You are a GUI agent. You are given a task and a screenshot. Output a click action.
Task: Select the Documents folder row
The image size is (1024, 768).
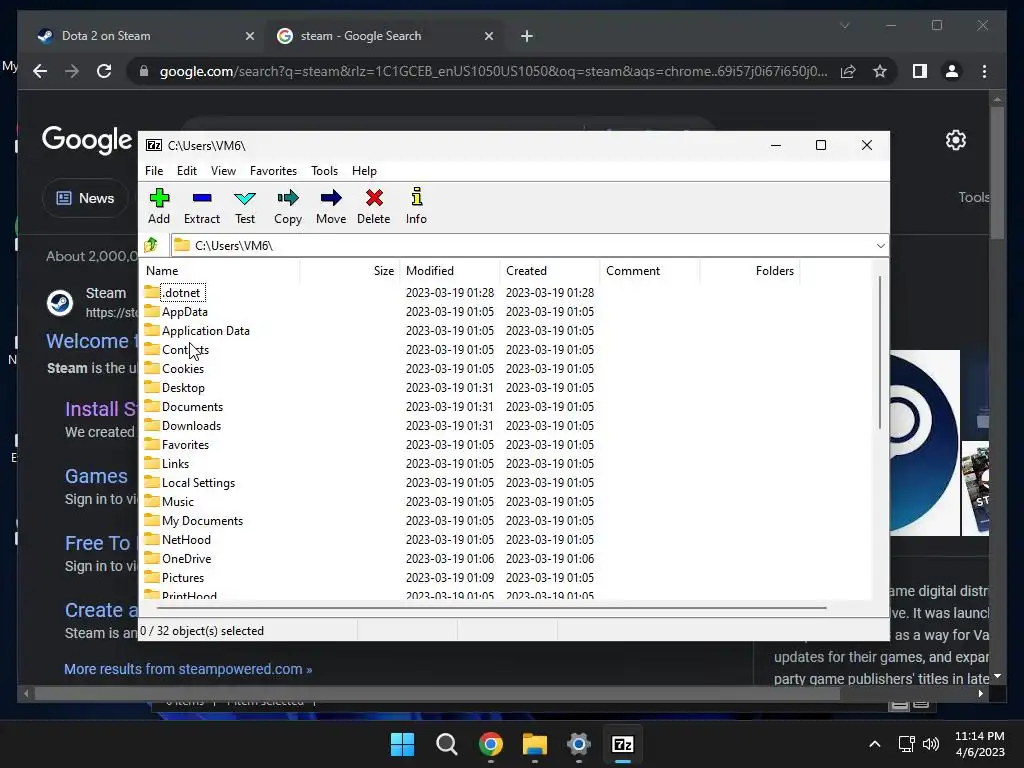506,406
